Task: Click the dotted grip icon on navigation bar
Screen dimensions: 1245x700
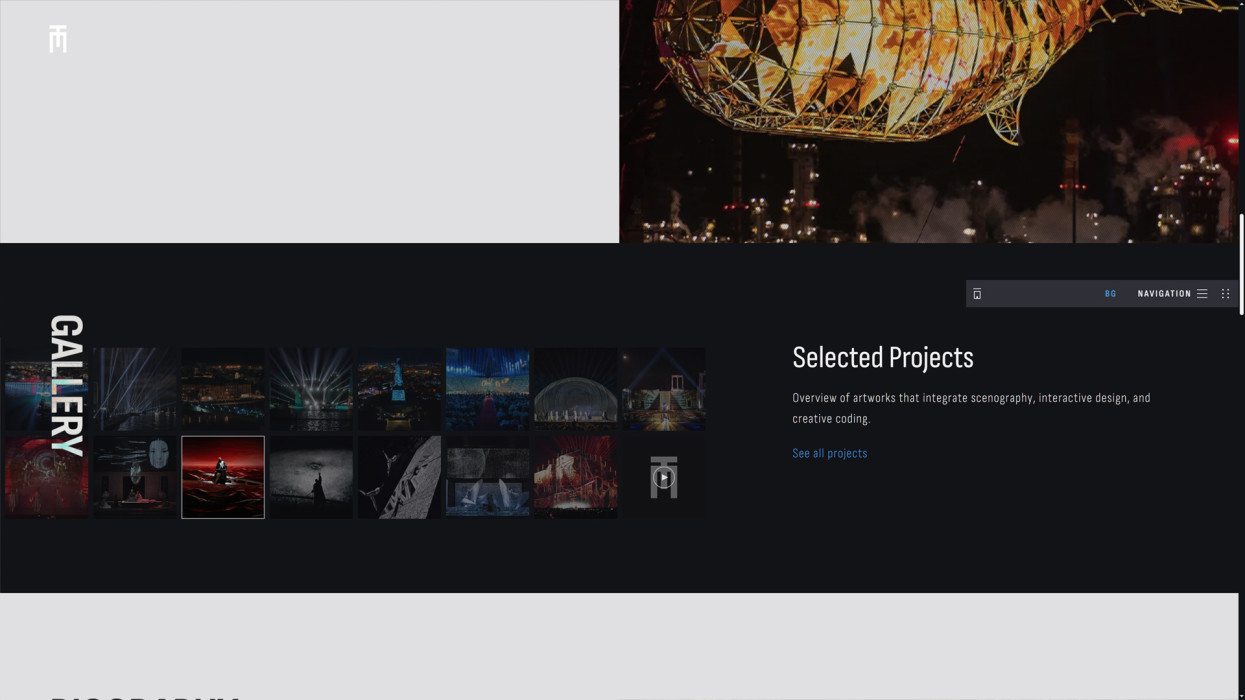Action: tap(1225, 294)
